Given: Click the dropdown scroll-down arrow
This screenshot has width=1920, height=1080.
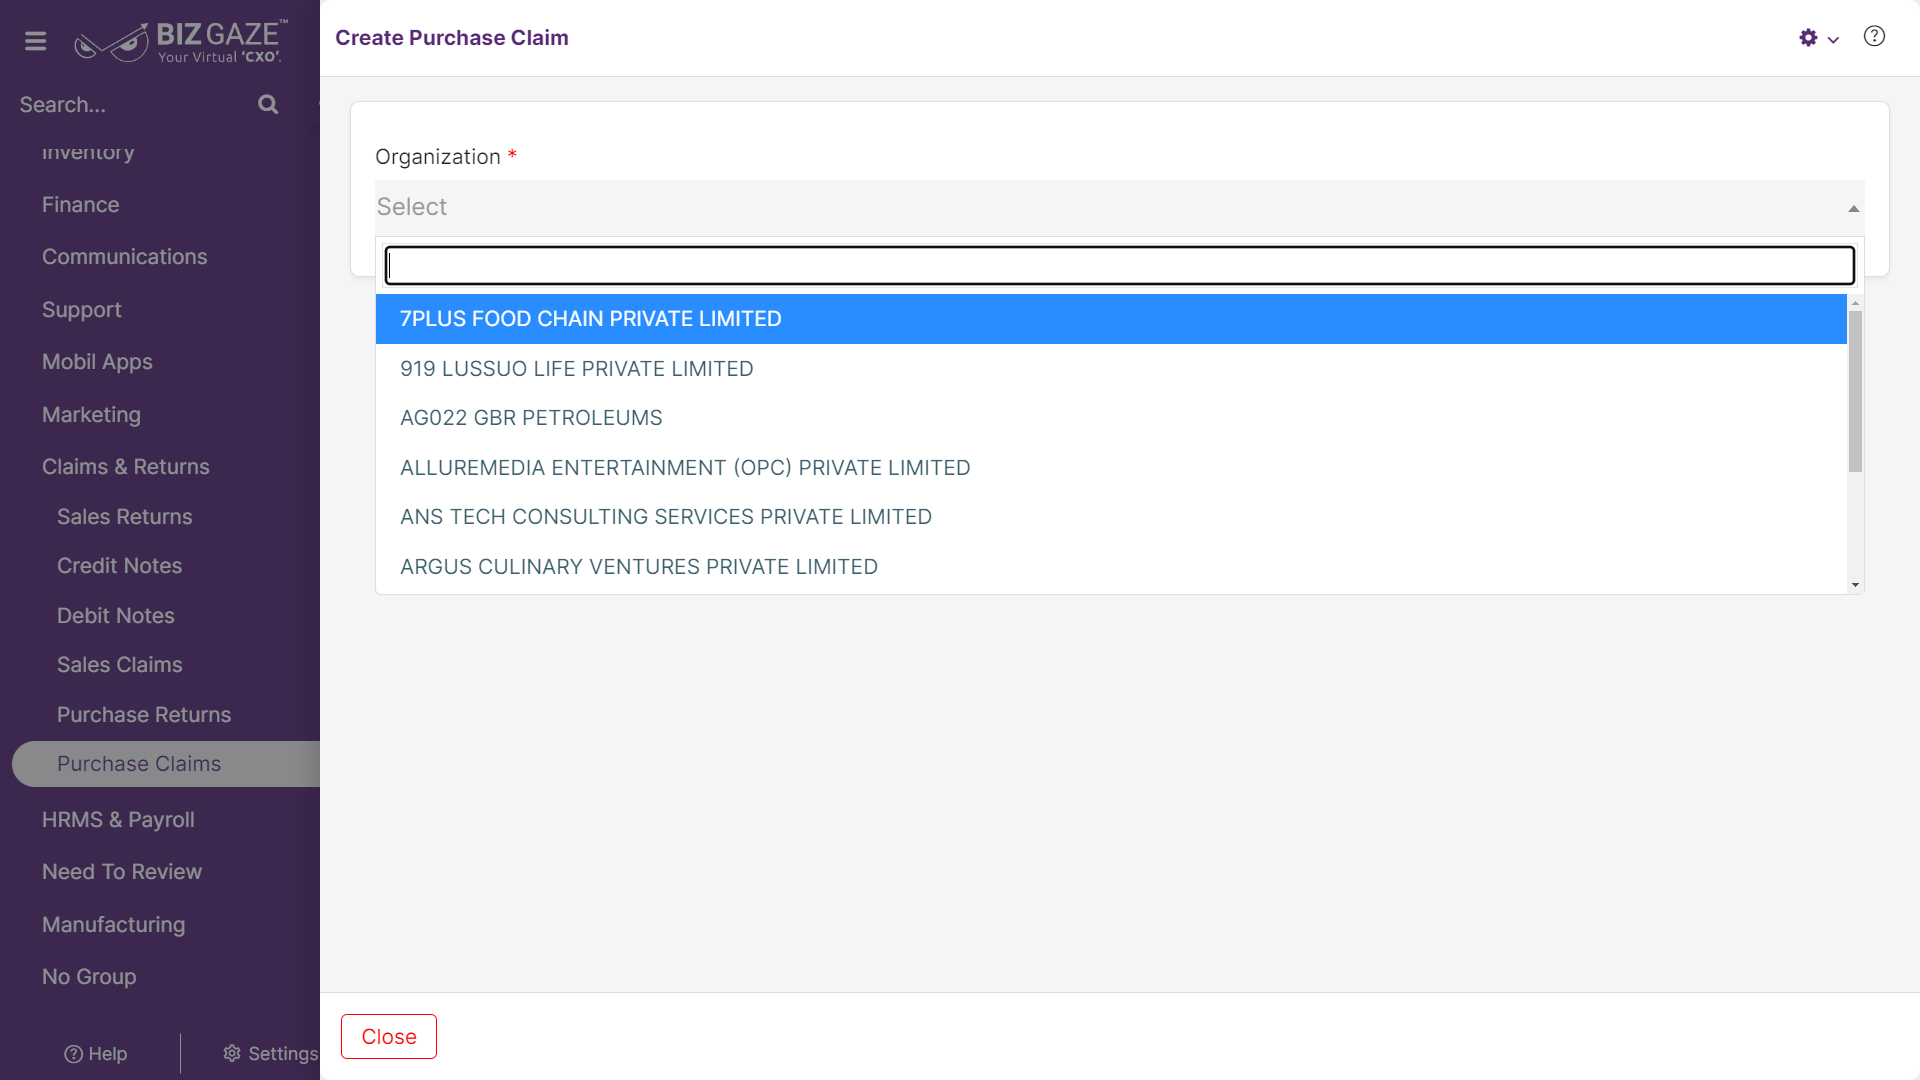Looking at the screenshot, I should [x=1855, y=585].
